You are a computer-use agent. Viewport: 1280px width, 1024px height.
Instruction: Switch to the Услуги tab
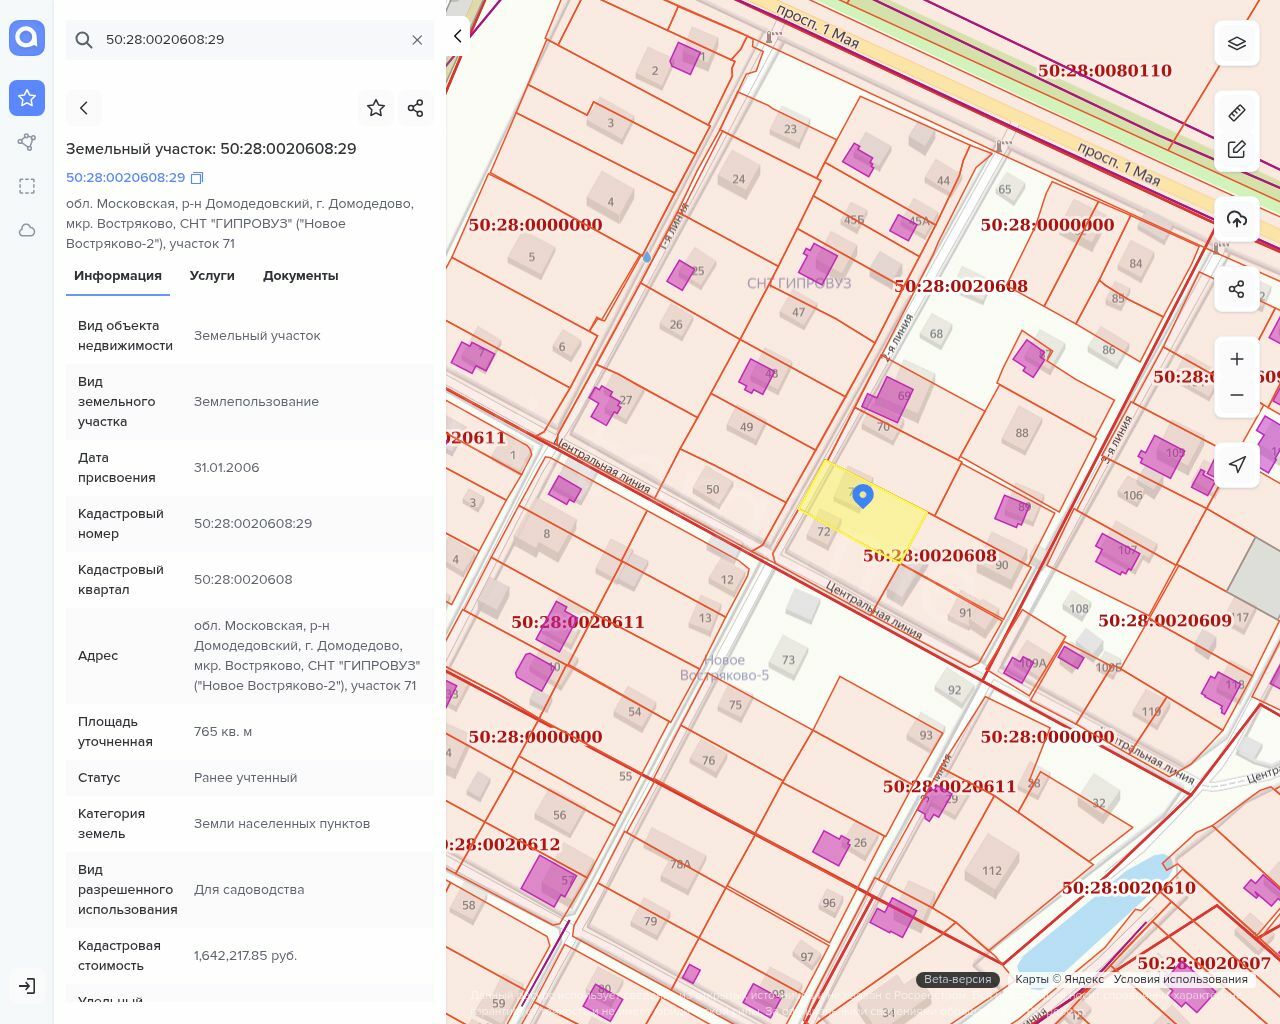[x=212, y=276]
